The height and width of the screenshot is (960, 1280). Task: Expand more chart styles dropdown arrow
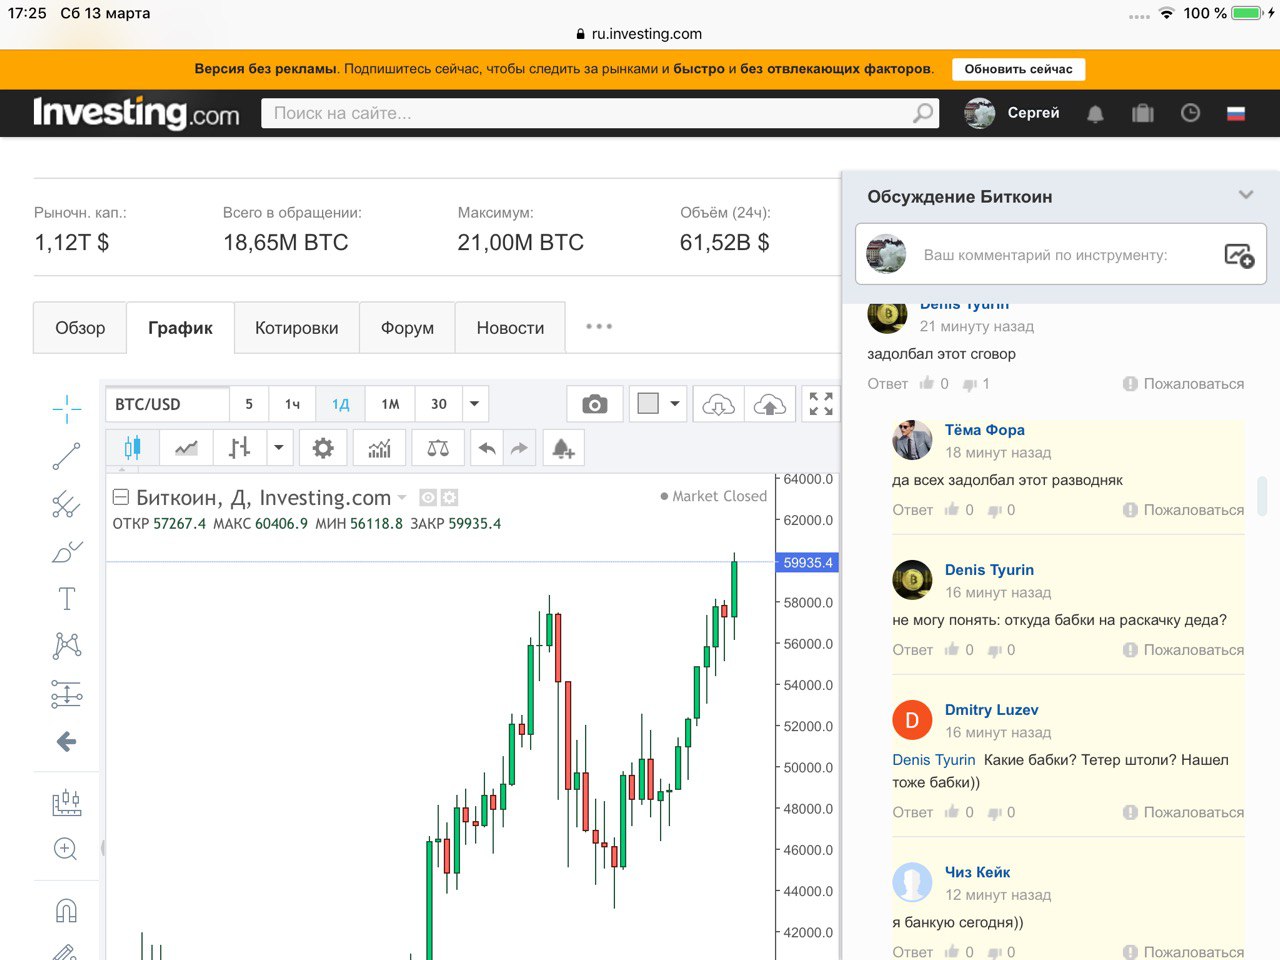[279, 448]
